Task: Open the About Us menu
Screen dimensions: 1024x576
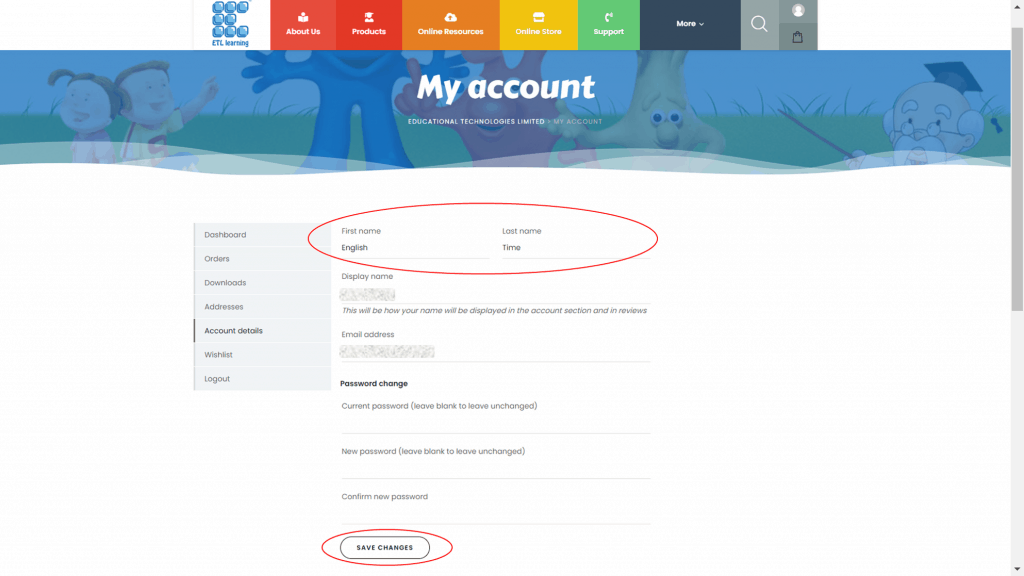Action: pos(303,24)
